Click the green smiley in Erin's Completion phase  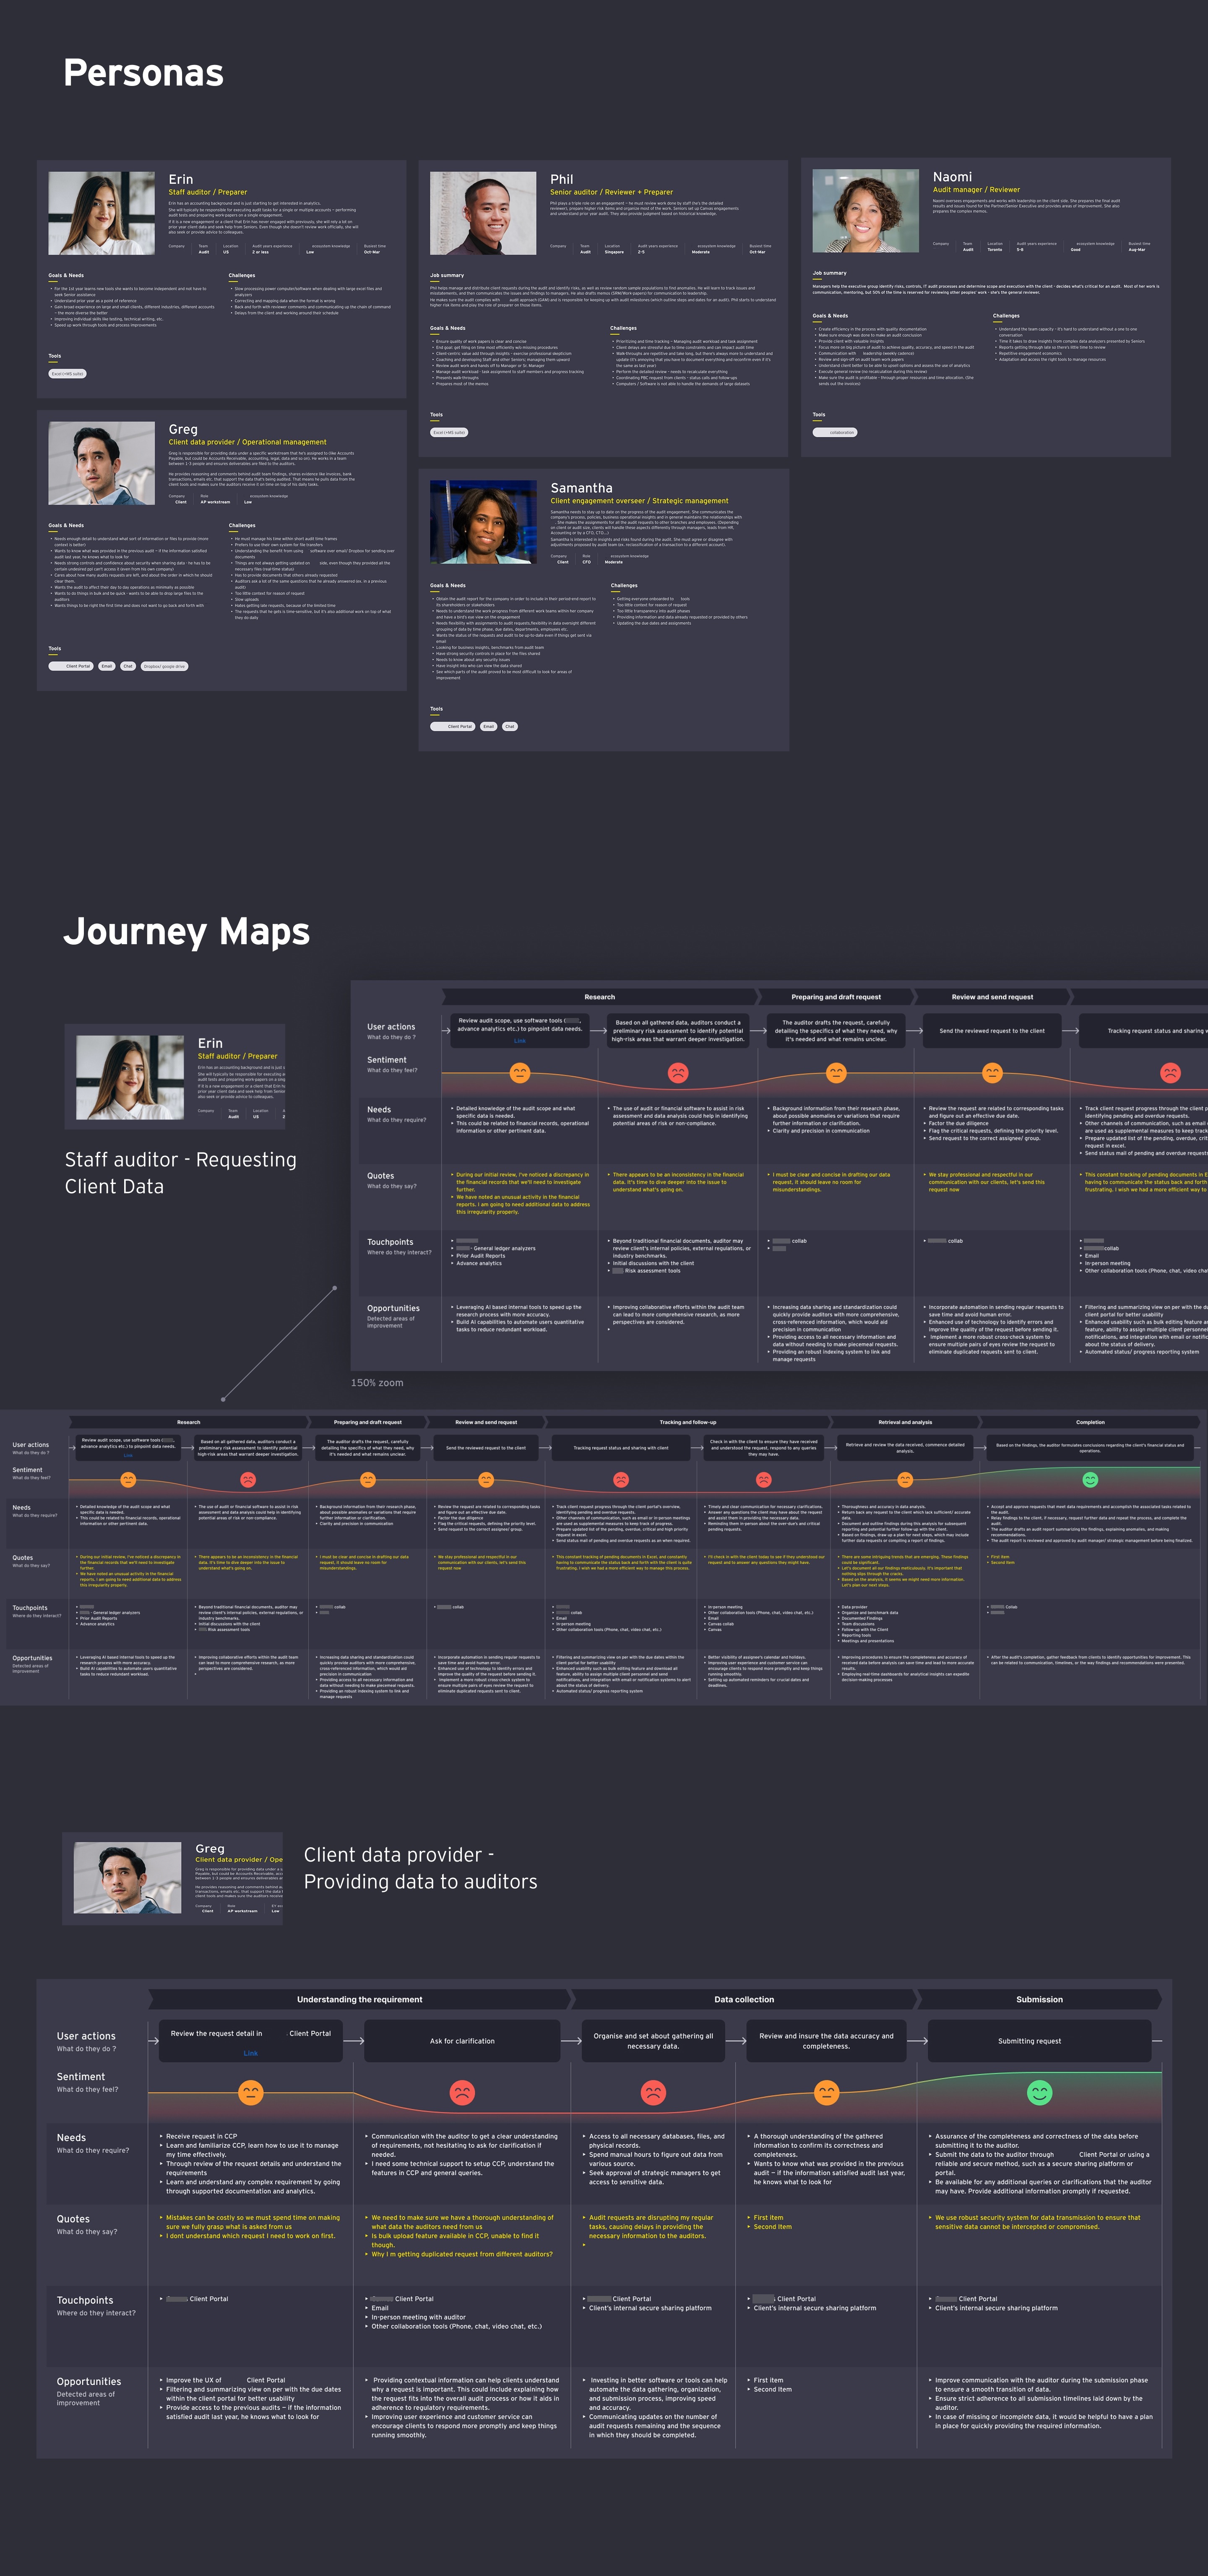pyautogui.click(x=1090, y=1479)
